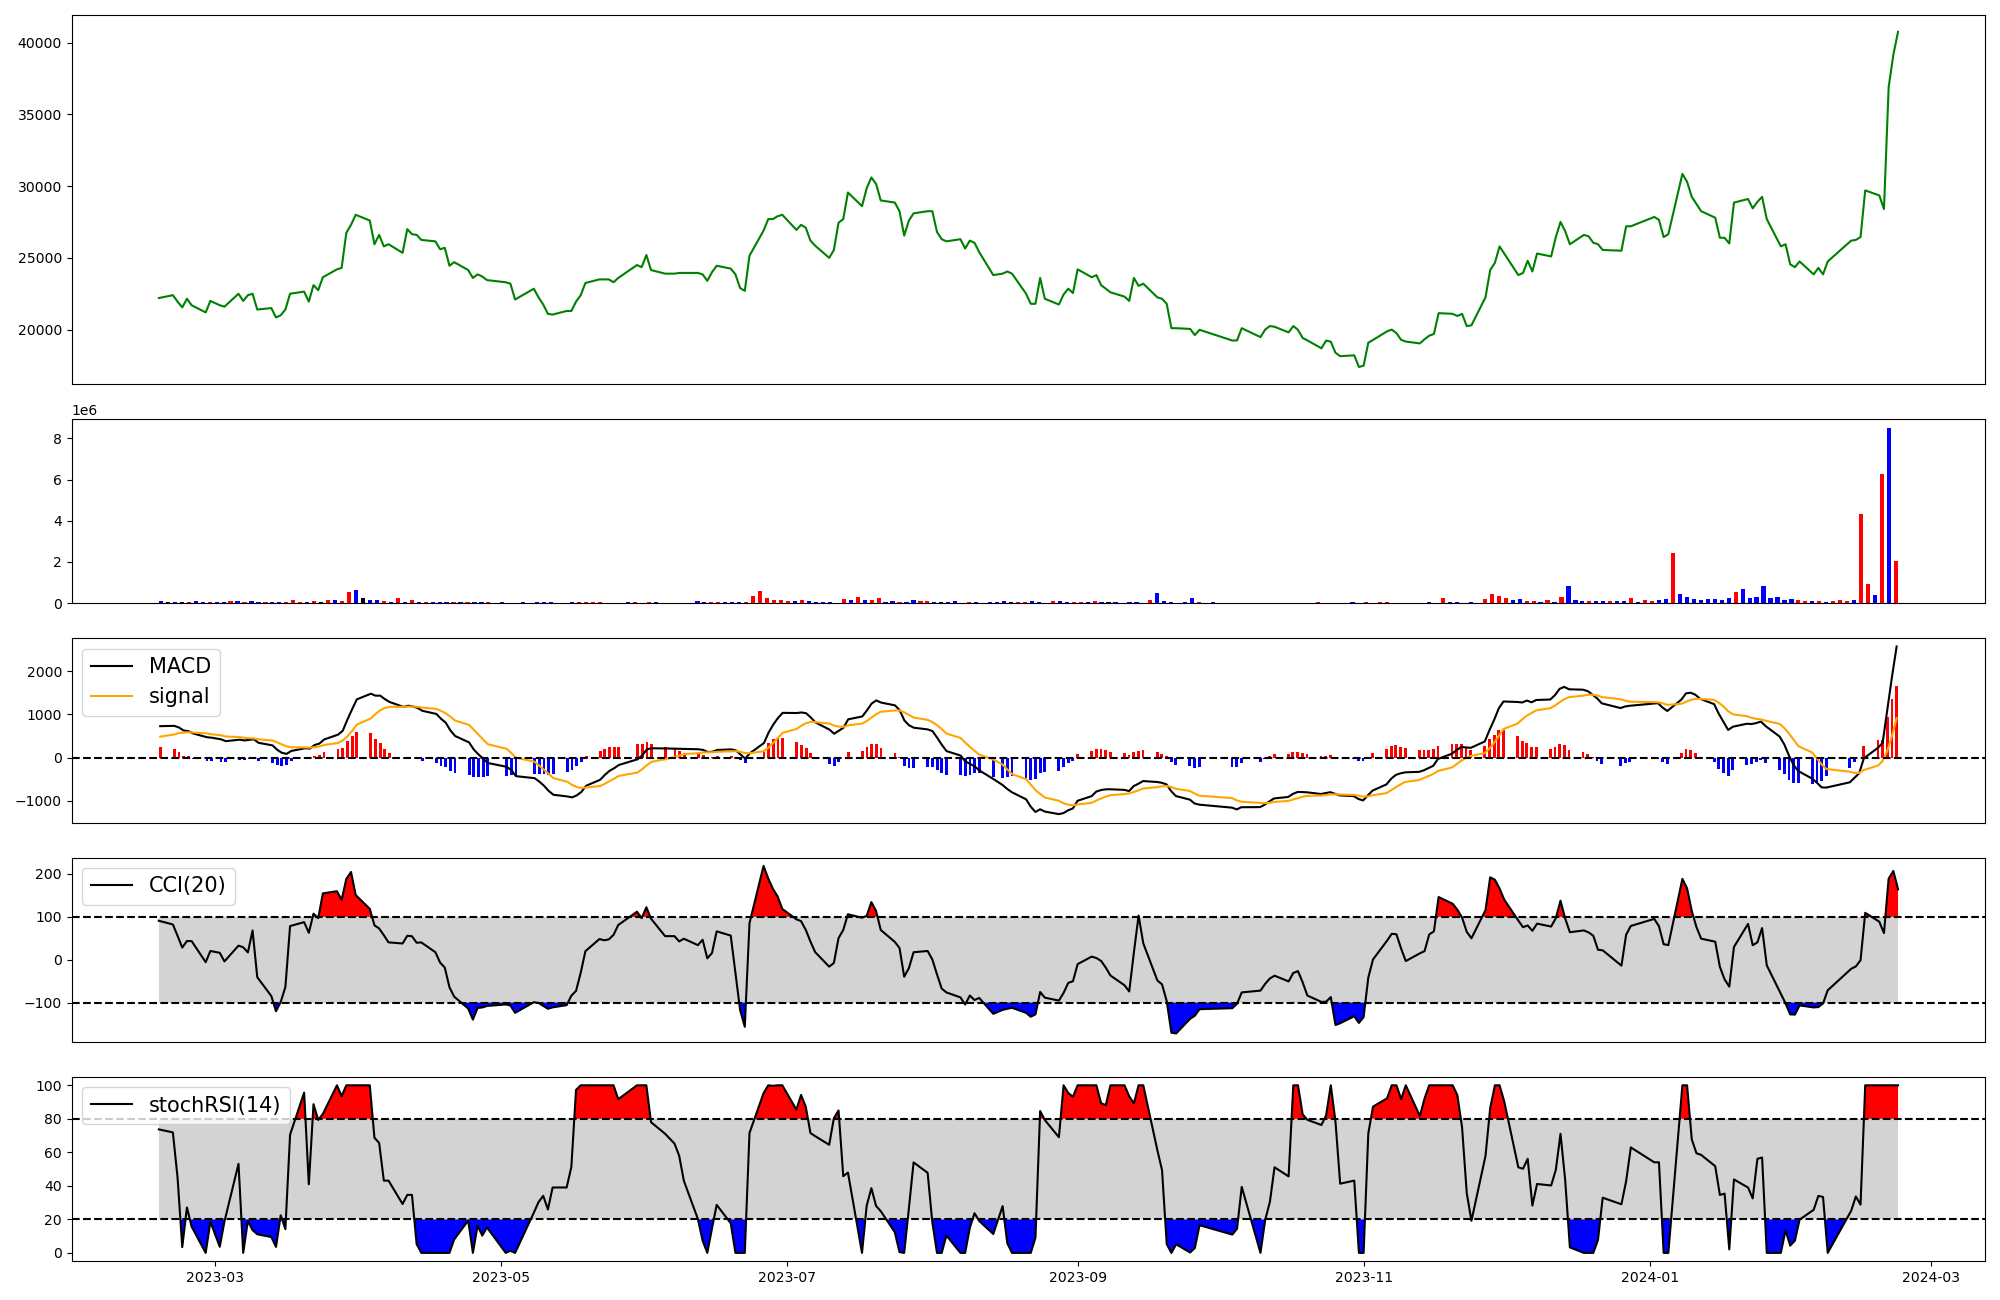Click the 80 tick on stochRSI axis
This screenshot has height=1300, width=2000.
pos(53,1119)
